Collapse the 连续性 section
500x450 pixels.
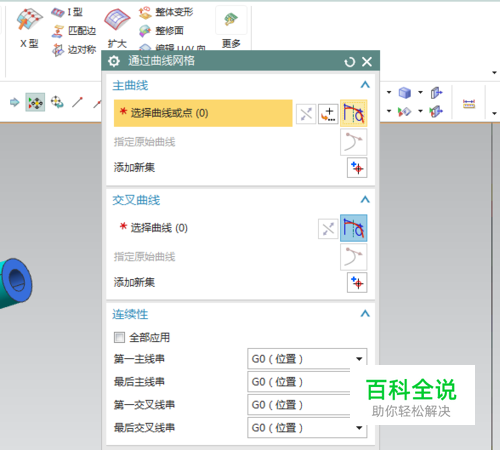[x=365, y=314]
